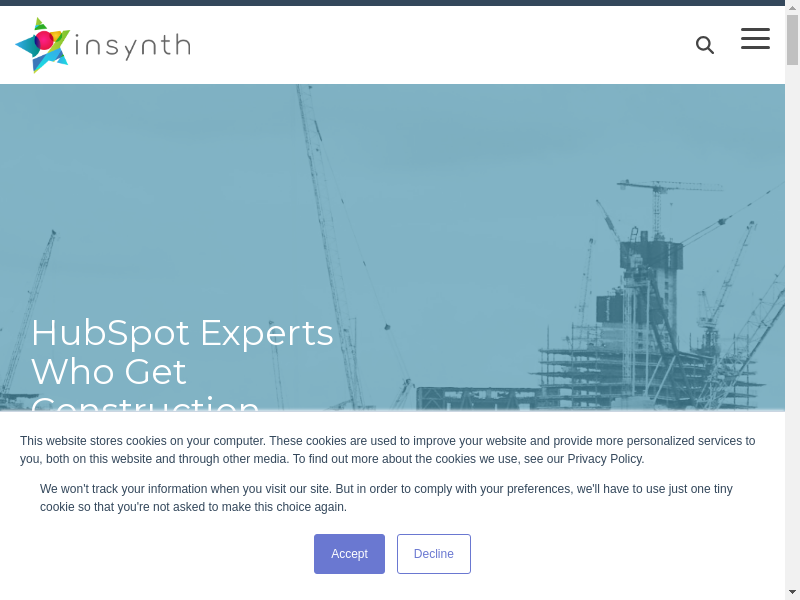800x600 pixels.
Task: Accept the cookie consent
Action: pos(349,554)
